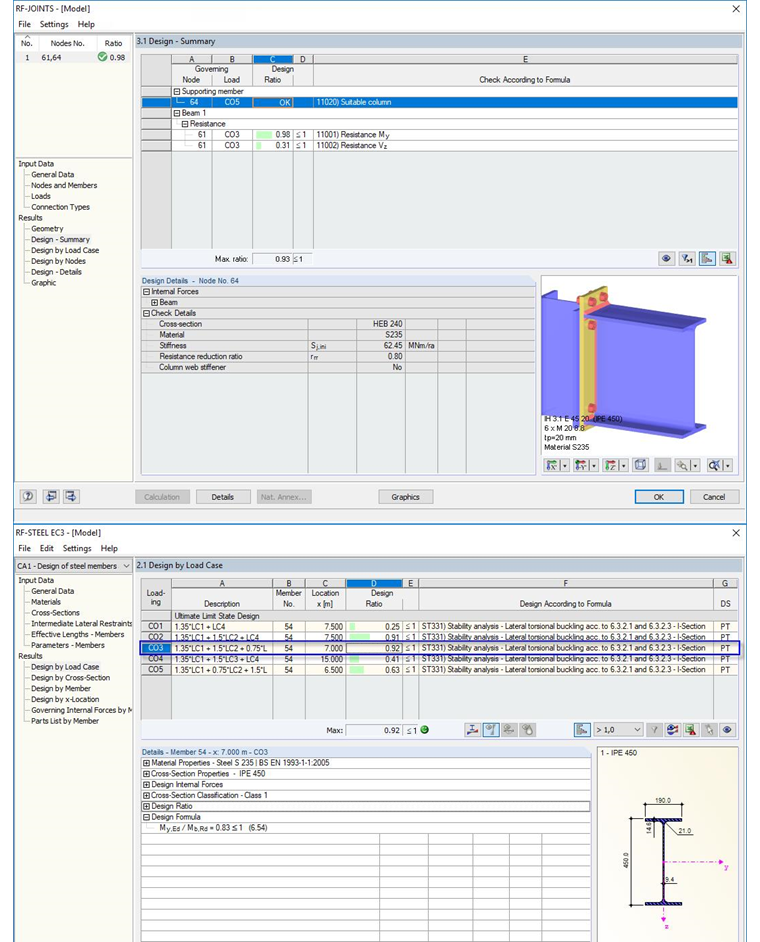This screenshot has width=760, height=942.
Task: Click the Excel export icon in RF-STEEL toolbar
Action: 691,730
